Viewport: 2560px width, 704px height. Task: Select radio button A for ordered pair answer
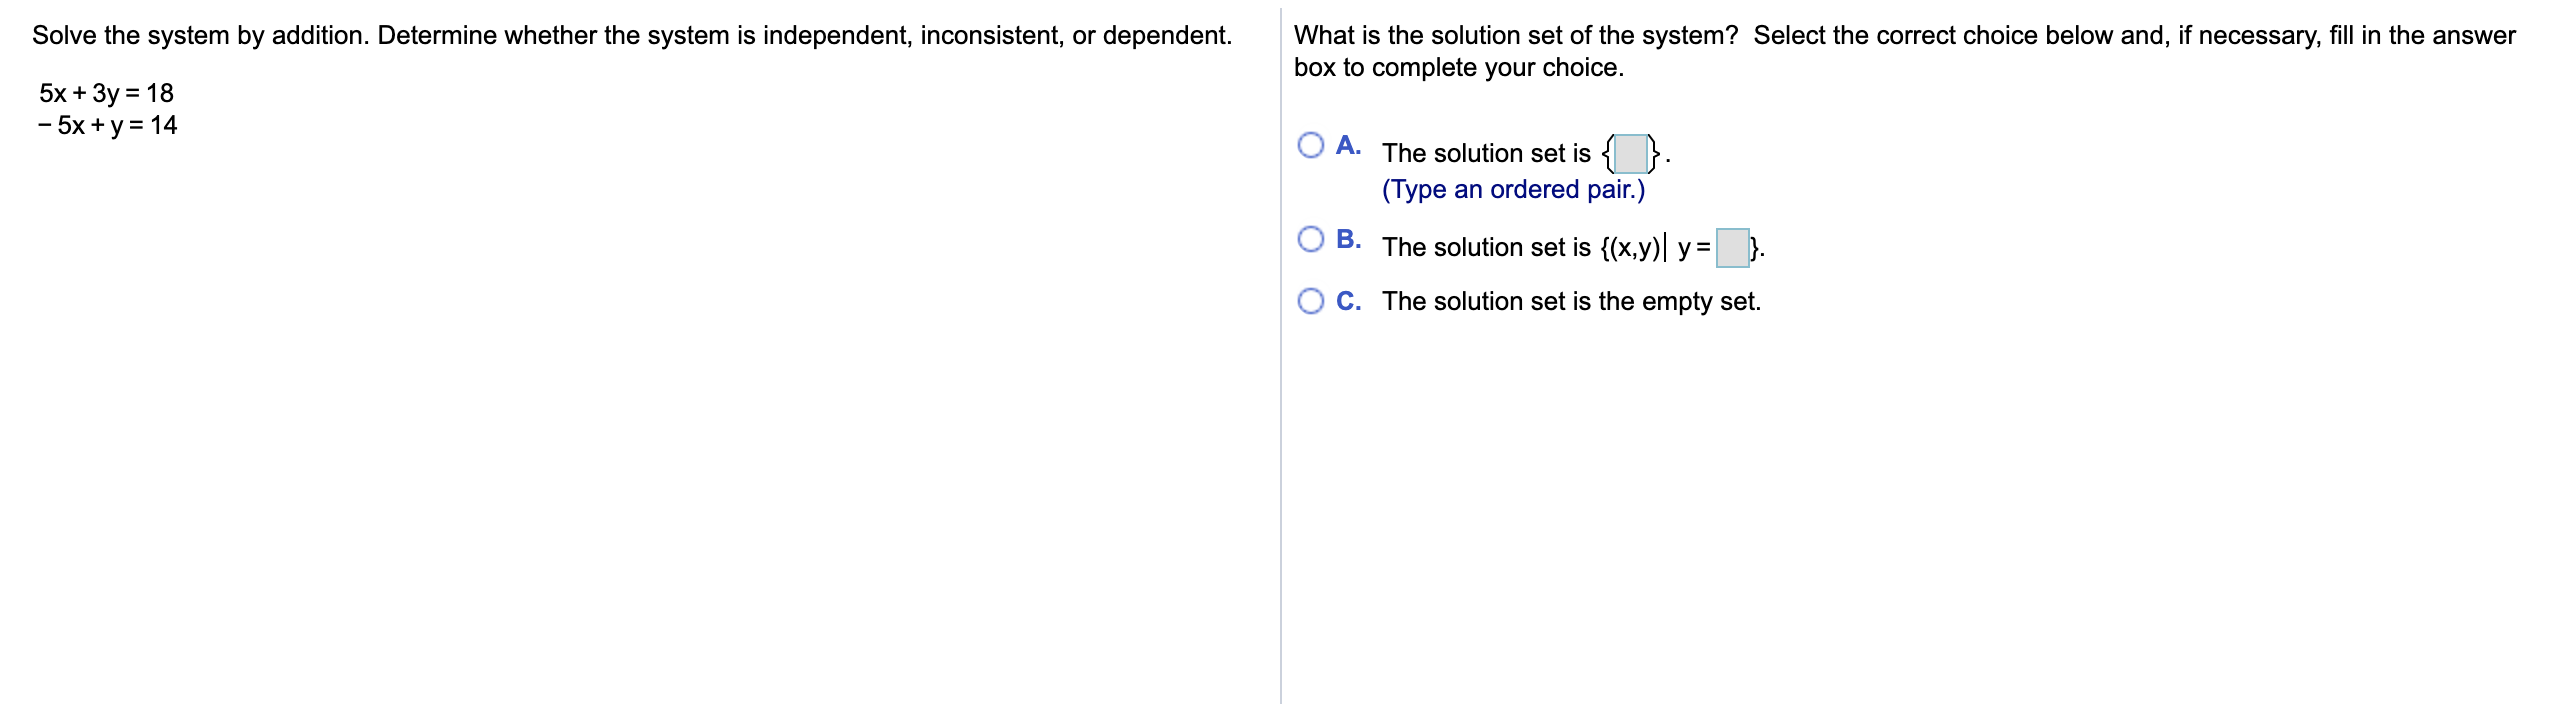[x=1310, y=146]
